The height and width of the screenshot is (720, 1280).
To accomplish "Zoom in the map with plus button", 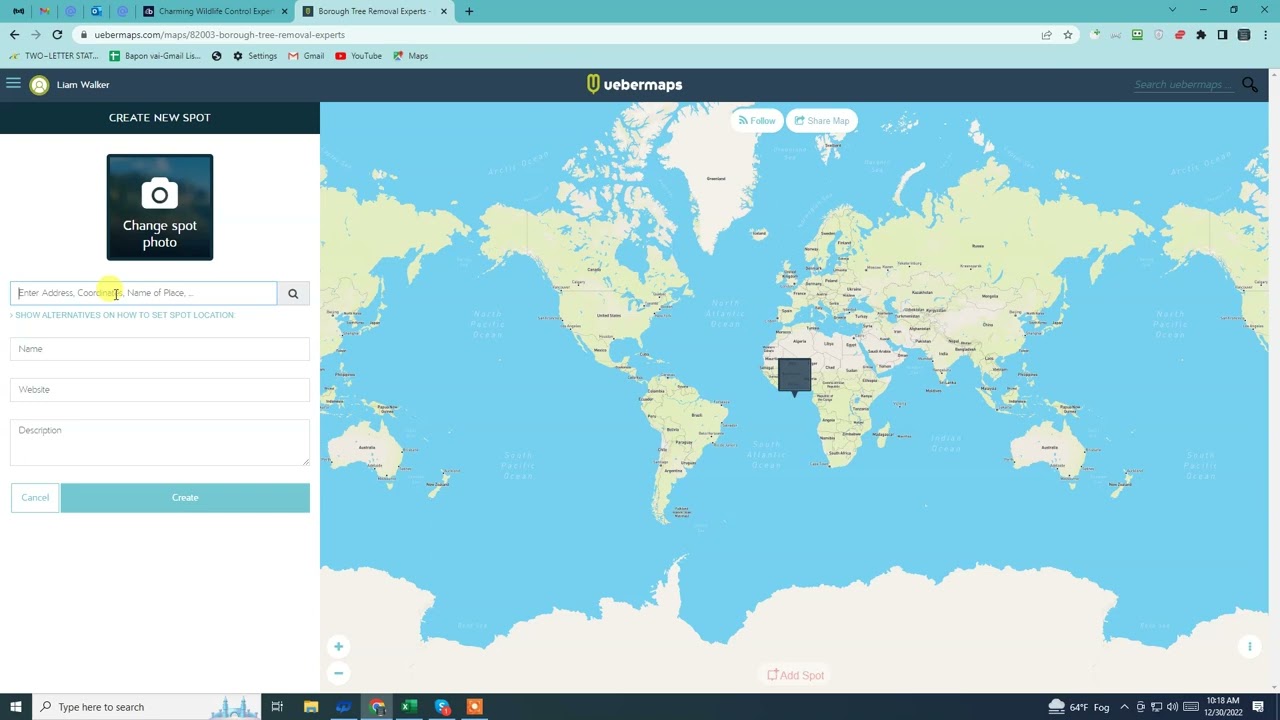I will point(338,647).
